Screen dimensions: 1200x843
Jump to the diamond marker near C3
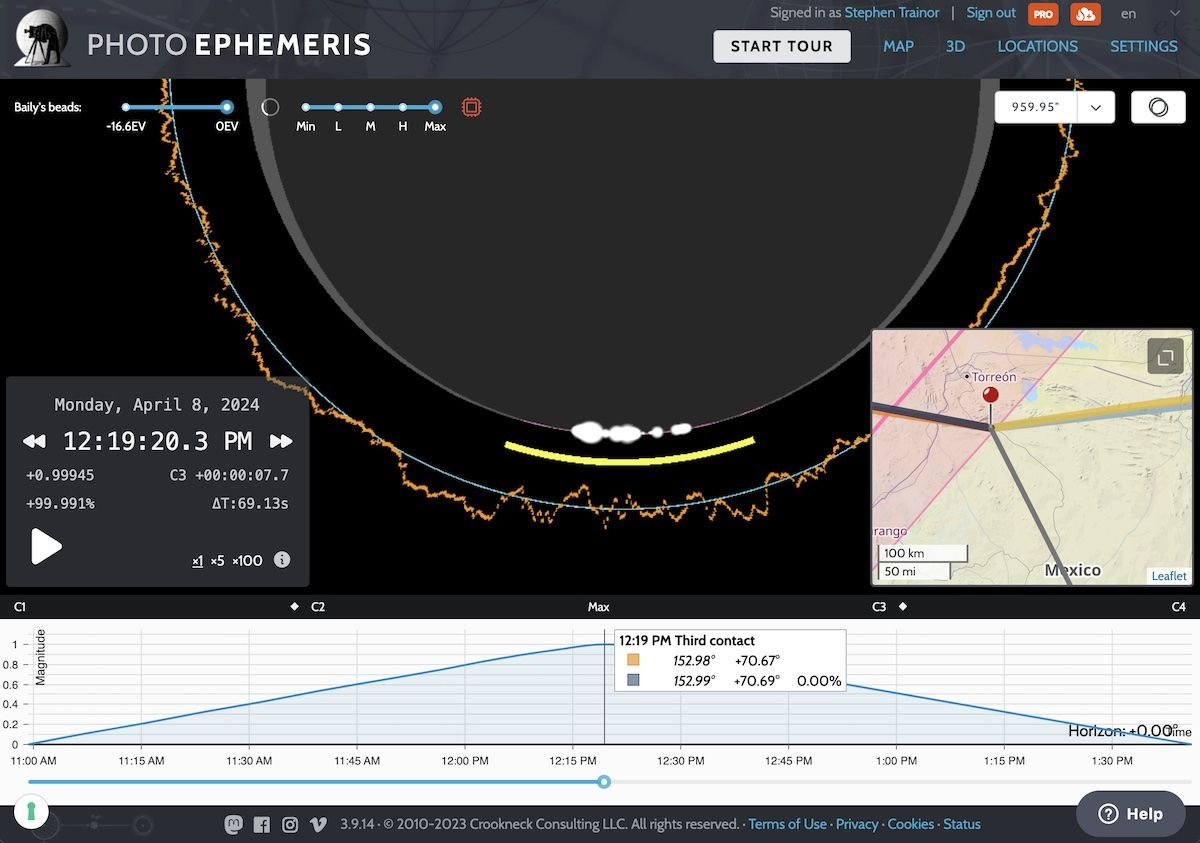coord(902,606)
